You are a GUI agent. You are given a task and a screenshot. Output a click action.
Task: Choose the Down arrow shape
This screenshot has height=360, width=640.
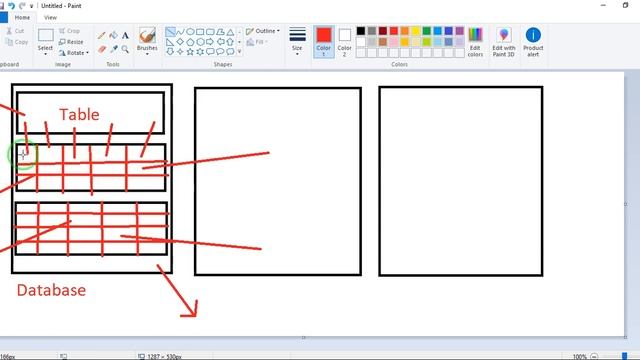tap(170, 51)
